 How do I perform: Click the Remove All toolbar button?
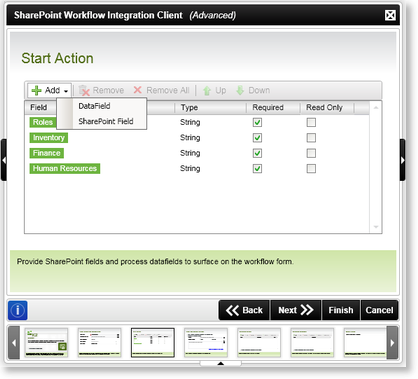click(161, 90)
